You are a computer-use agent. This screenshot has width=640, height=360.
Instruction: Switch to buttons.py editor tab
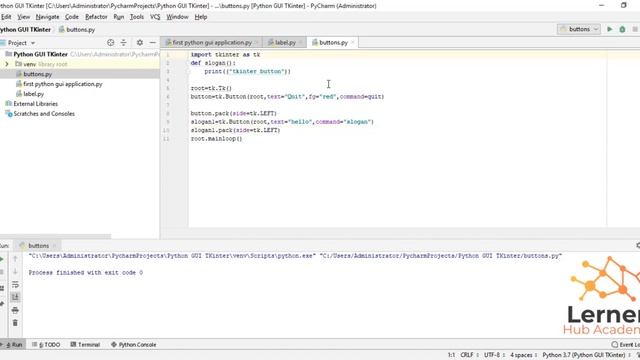333,42
